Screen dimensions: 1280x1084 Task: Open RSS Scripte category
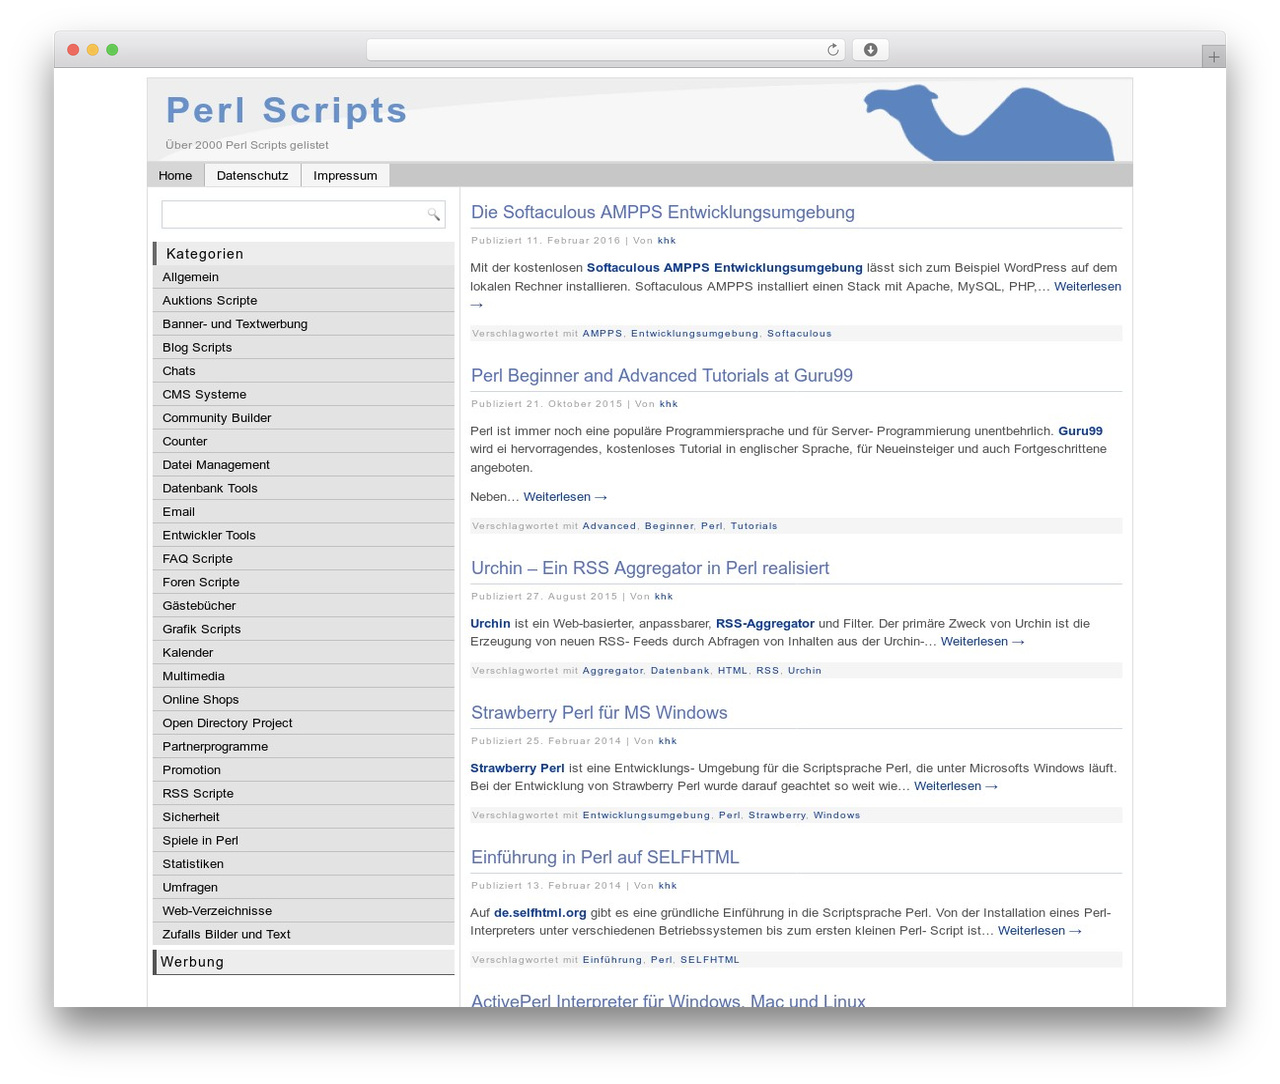pyautogui.click(x=304, y=794)
